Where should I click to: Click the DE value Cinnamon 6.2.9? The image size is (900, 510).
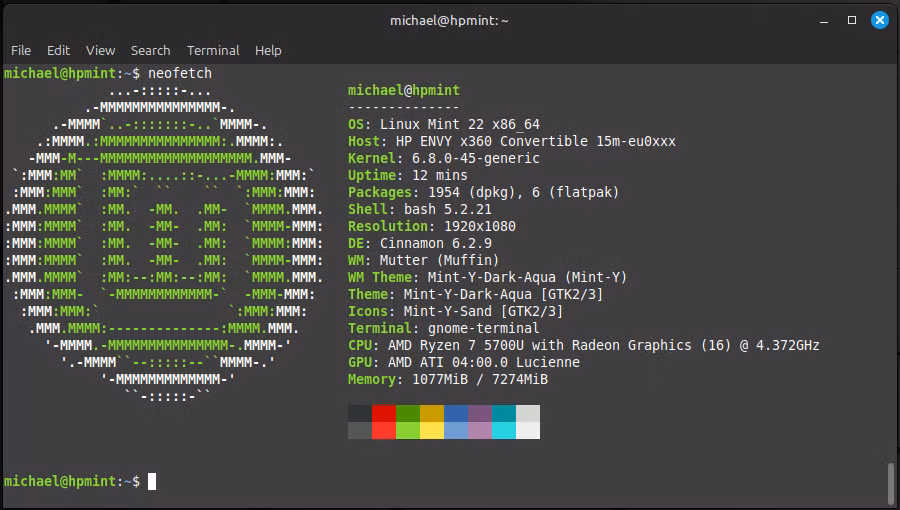(x=436, y=243)
